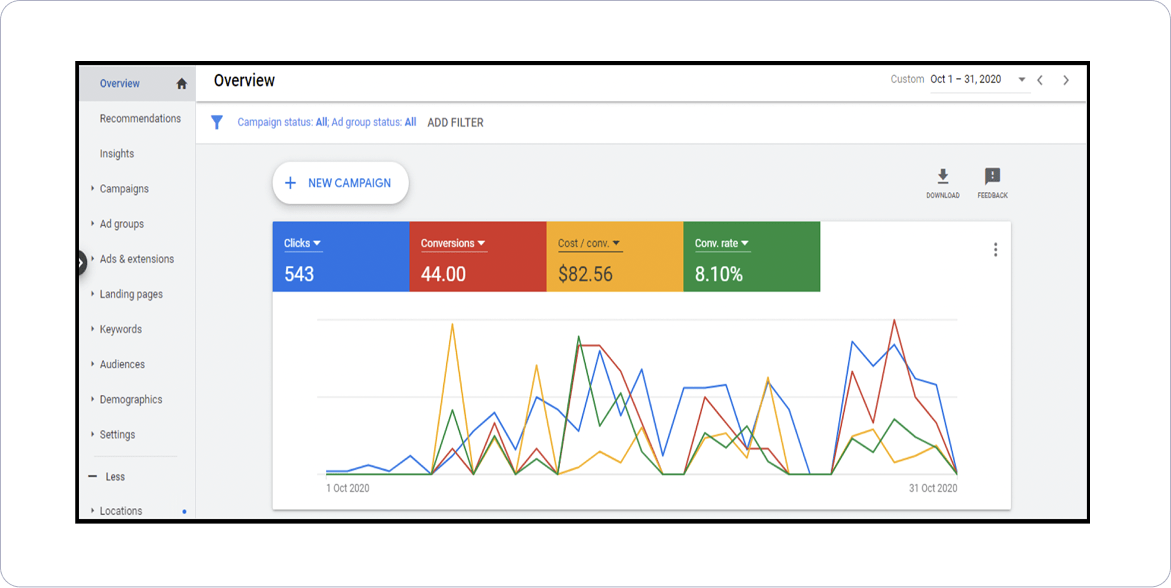Image resolution: width=1171 pixels, height=588 pixels.
Task: Open Insights in the sidebar
Action: pyautogui.click(x=117, y=154)
